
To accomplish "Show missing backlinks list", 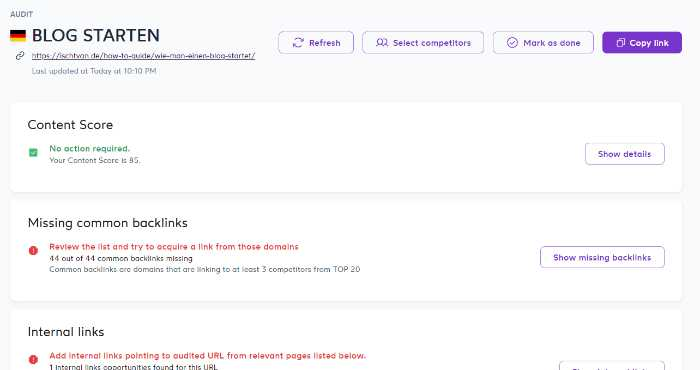I will click(602, 257).
